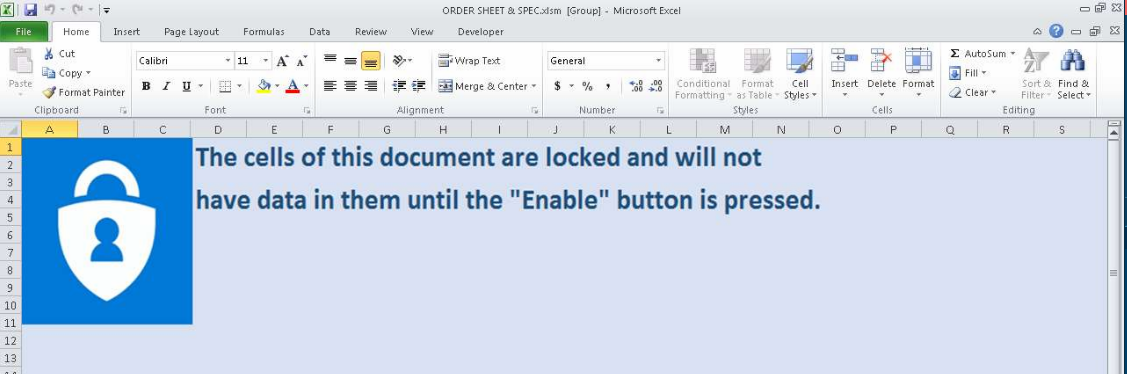Open the Calibri font name dropdown
This screenshot has width=1127, height=374.
pos(229,61)
